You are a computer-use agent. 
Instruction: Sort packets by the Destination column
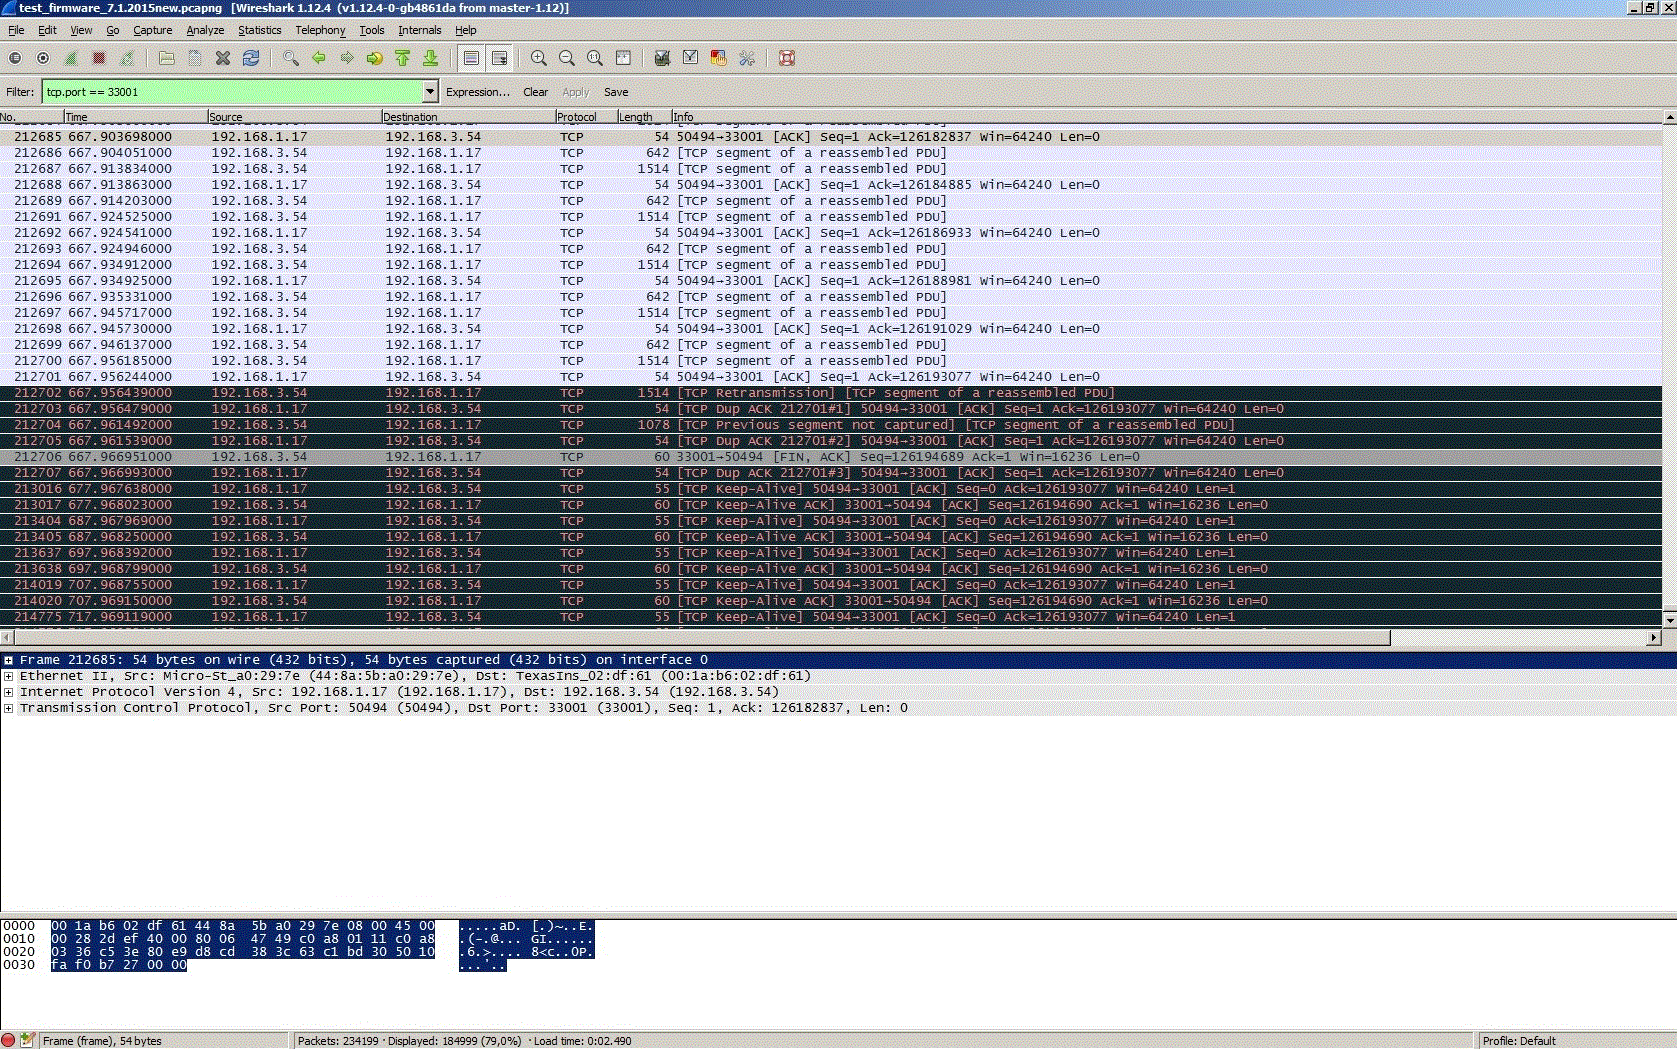click(x=468, y=117)
